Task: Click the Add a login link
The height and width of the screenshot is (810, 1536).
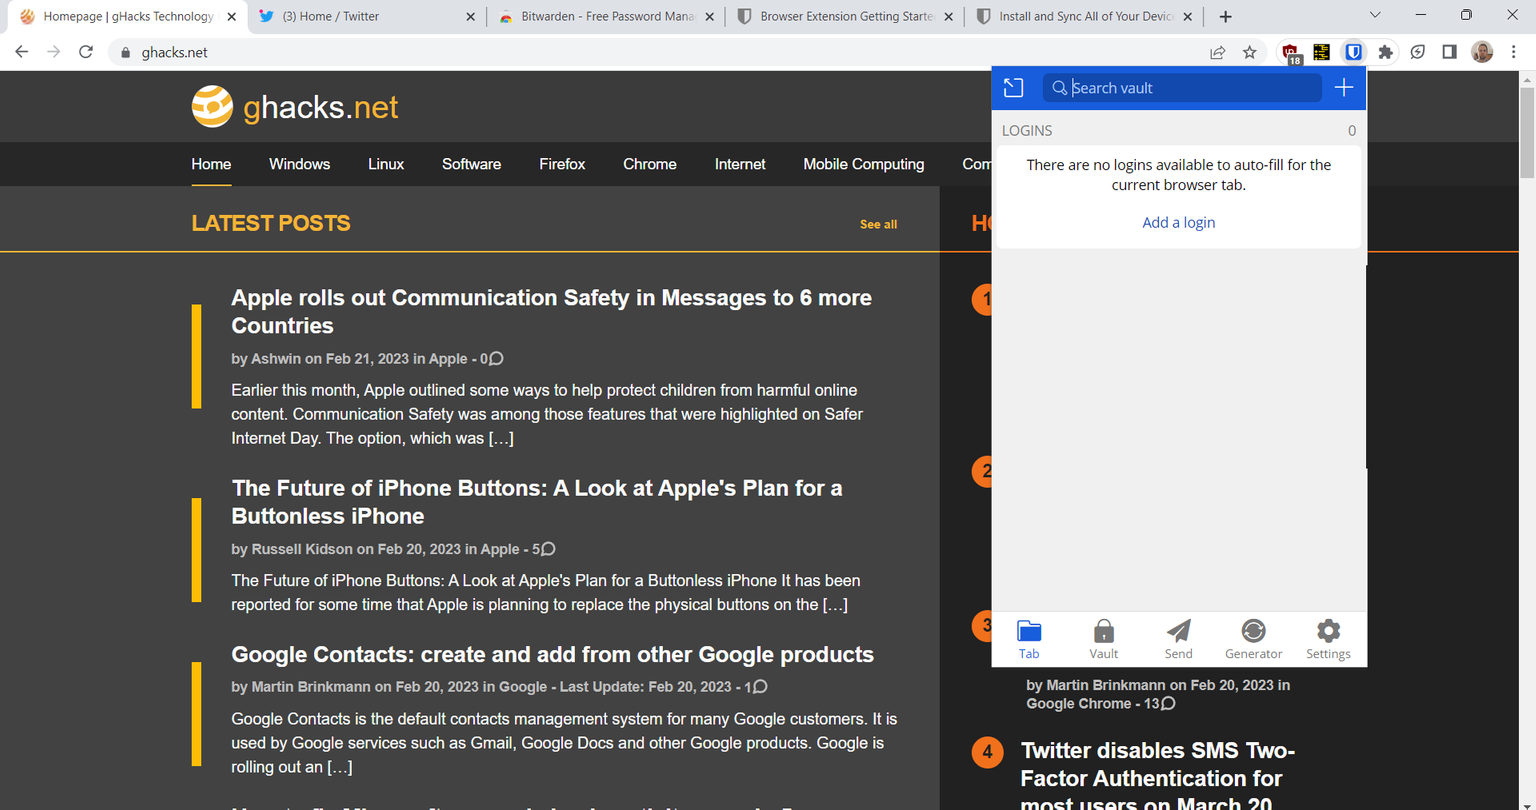Action: click(1179, 222)
